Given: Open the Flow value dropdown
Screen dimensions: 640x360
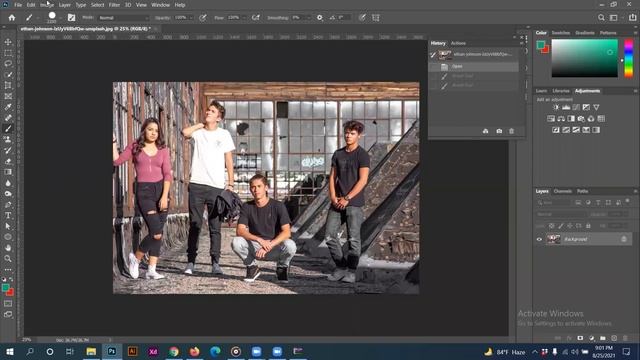Looking at the screenshot, I should coord(244,18).
